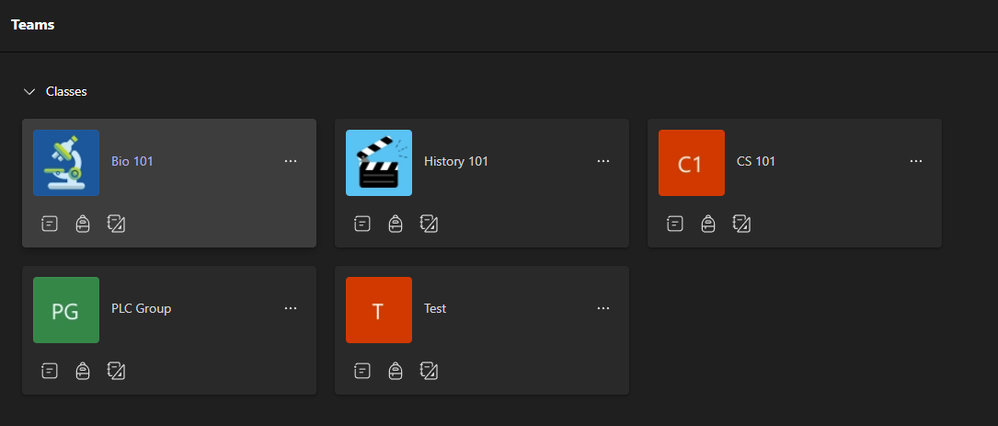Open more options for Test team

click(x=603, y=308)
